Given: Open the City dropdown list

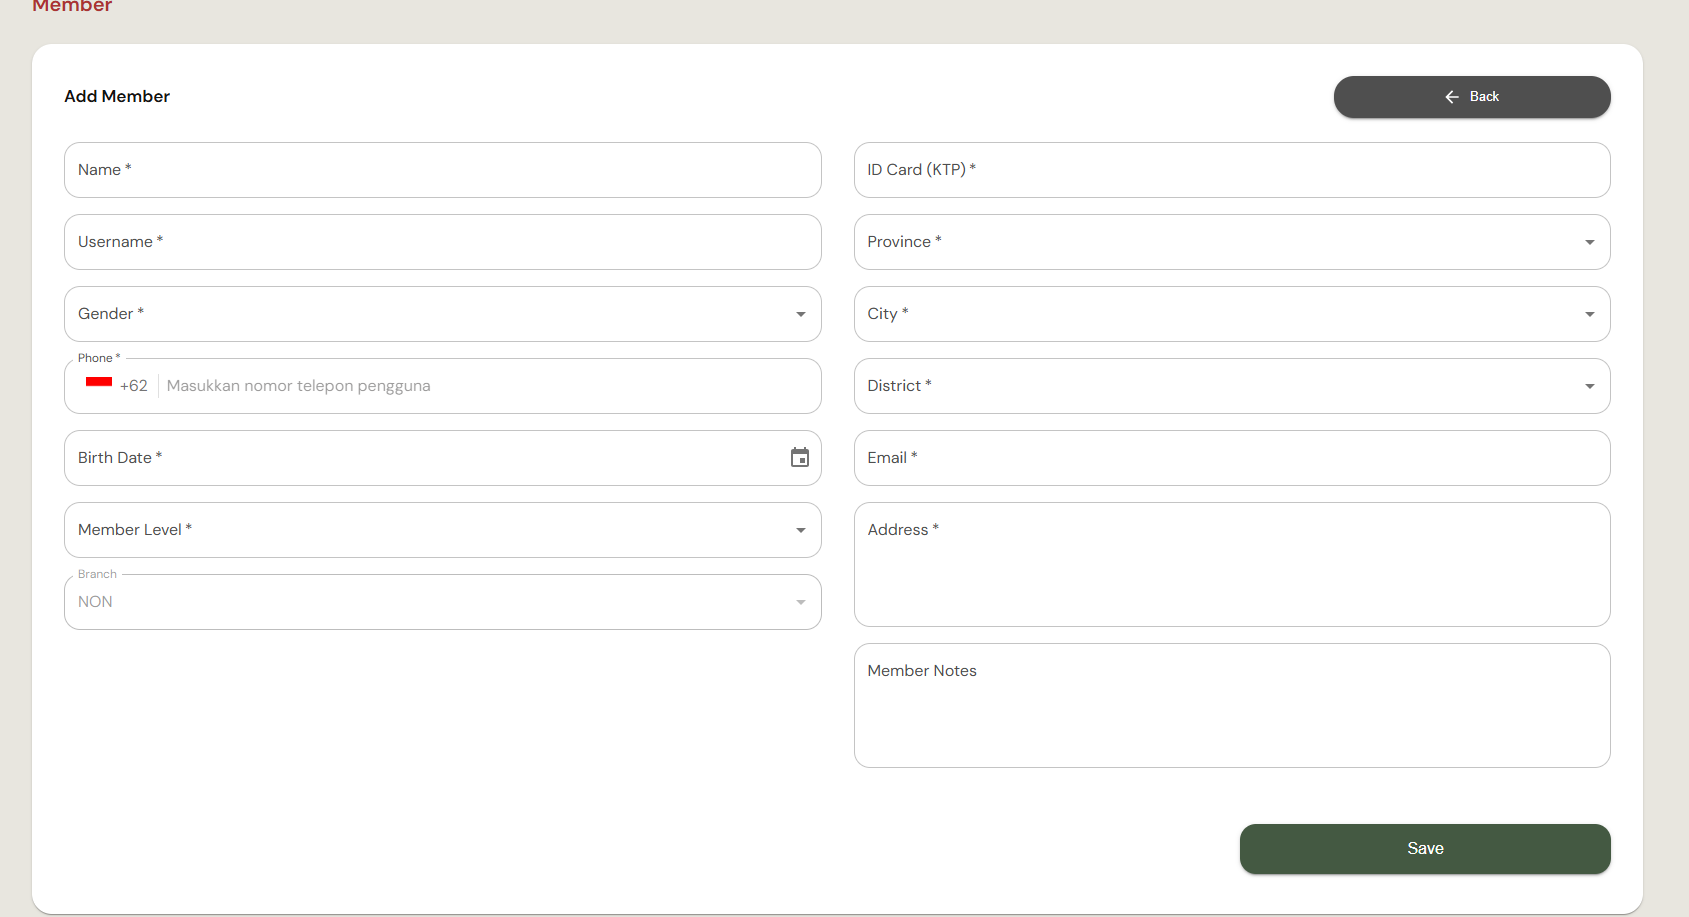Looking at the screenshot, I should pos(1232,314).
